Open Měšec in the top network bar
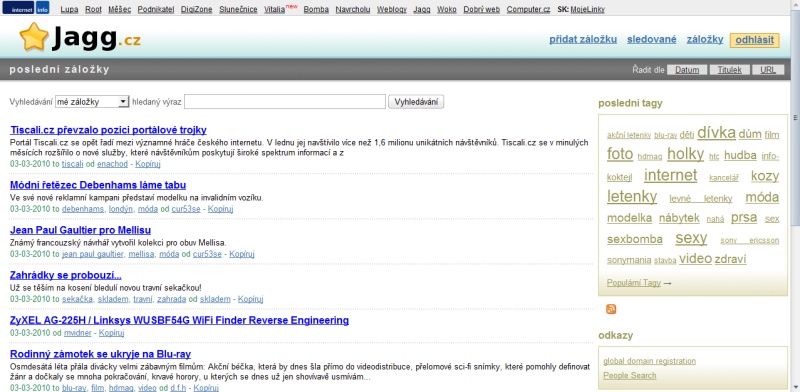The width and height of the screenshot is (800, 392). pos(119,9)
